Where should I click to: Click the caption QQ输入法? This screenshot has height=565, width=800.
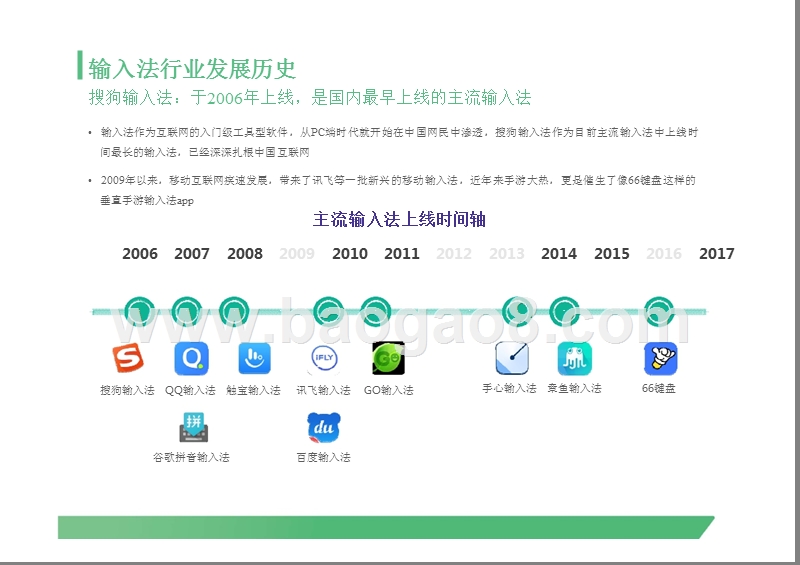click(190, 390)
